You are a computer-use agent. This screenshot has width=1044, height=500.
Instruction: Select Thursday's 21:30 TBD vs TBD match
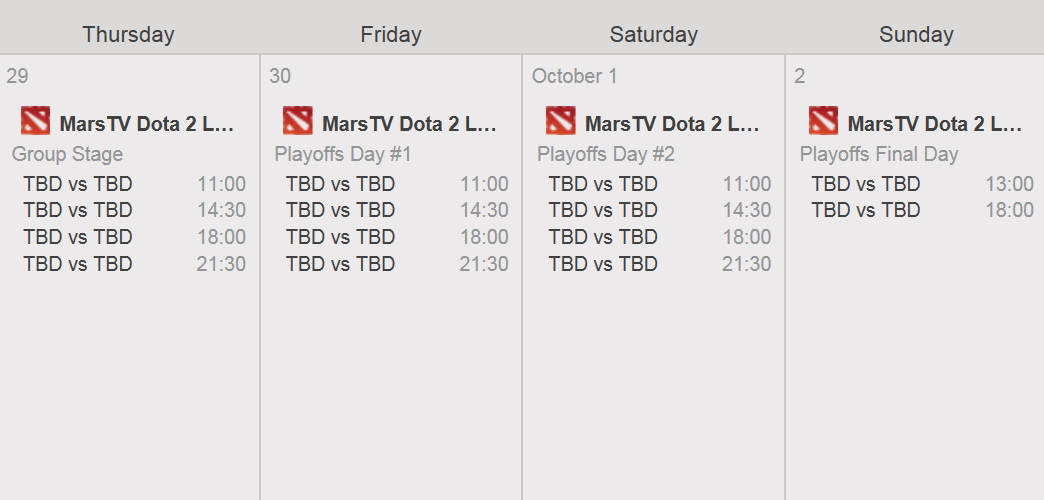pos(134,264)
